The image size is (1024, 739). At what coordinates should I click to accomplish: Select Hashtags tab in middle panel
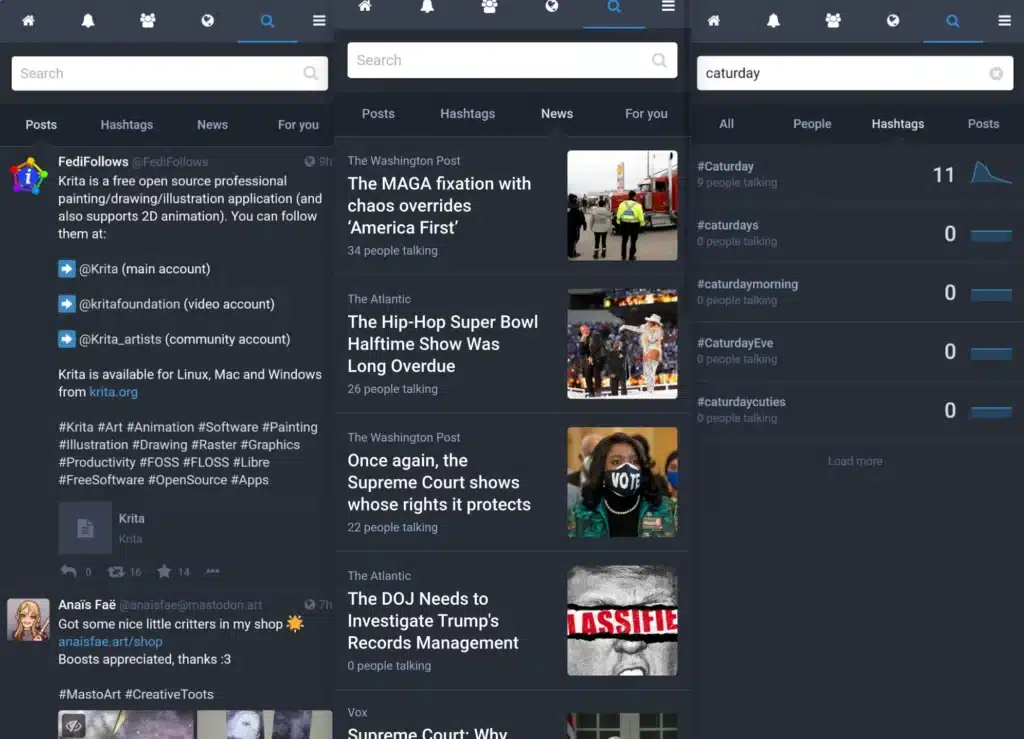(468, 114)
